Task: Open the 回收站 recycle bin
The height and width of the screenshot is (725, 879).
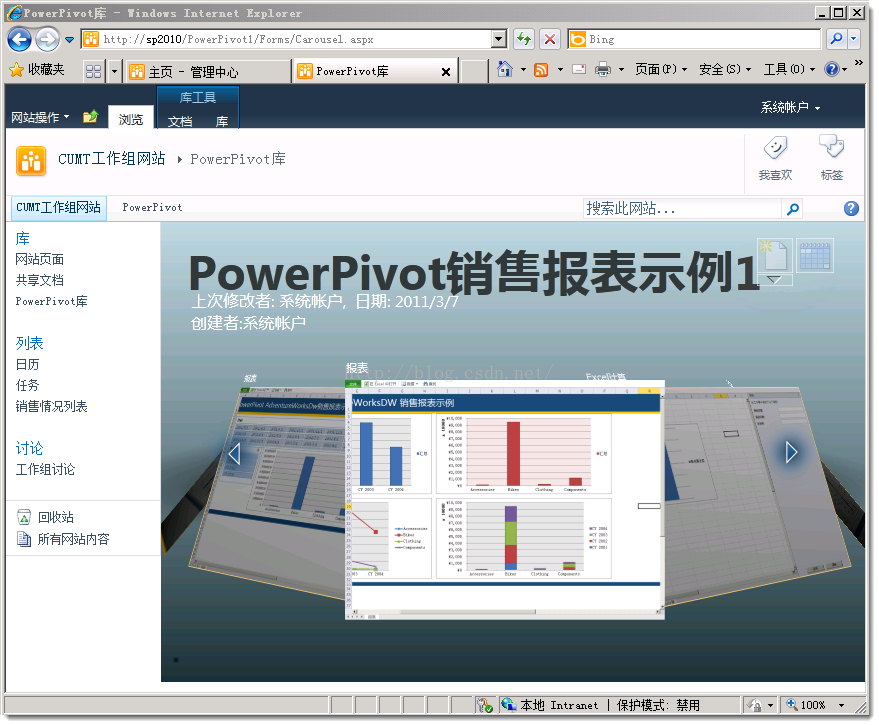Action: pyautogui.click(x=45, y=517)
